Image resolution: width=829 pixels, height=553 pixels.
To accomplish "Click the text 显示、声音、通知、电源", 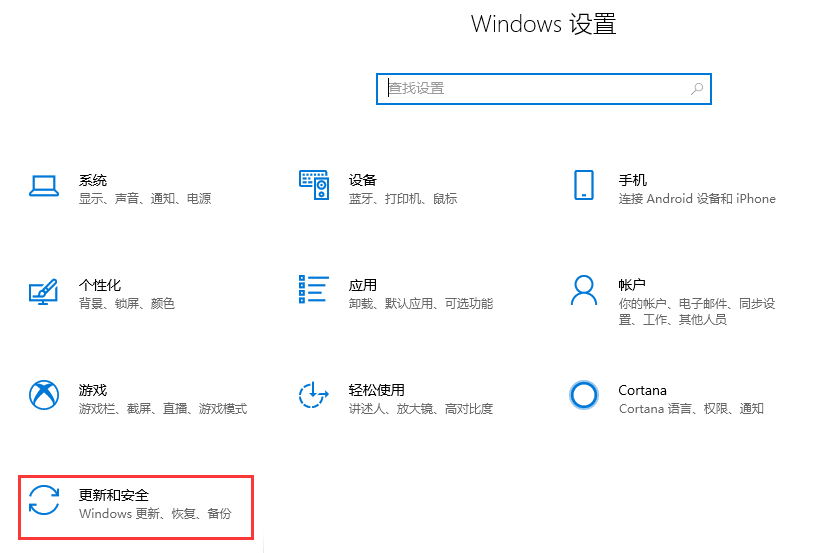I will 145,199.
